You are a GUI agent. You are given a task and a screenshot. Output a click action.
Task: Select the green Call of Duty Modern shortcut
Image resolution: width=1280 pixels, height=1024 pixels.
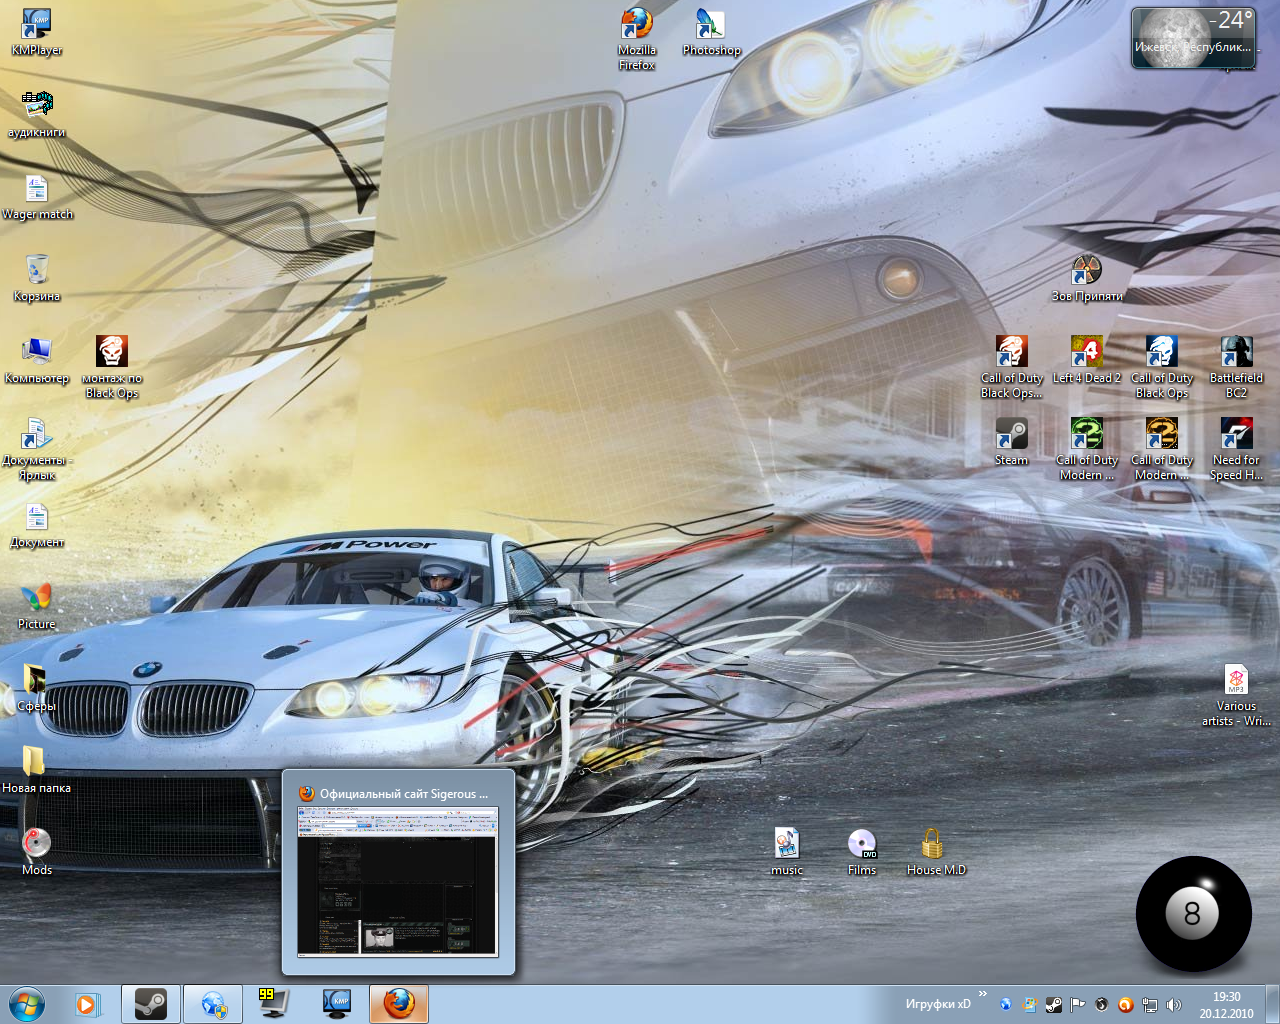click(1087, 448)
